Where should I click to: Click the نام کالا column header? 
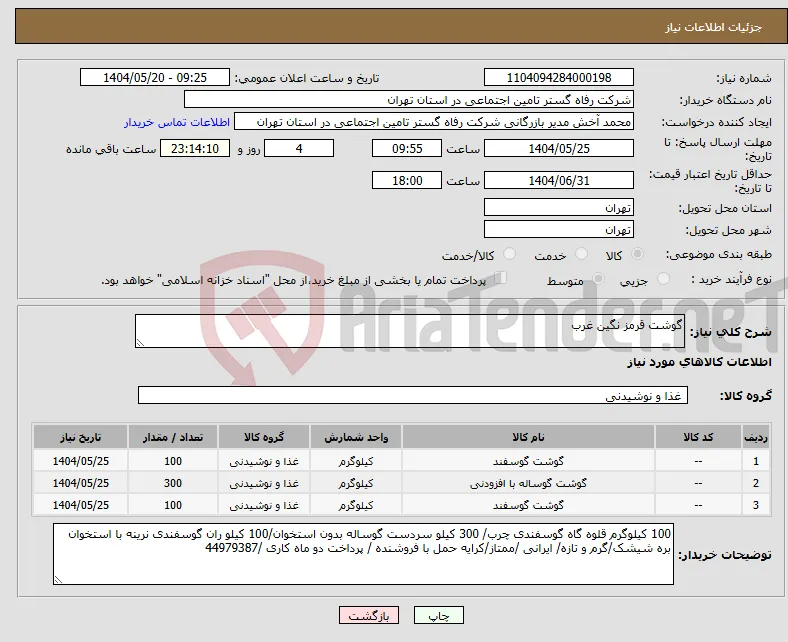click(528, 437)
